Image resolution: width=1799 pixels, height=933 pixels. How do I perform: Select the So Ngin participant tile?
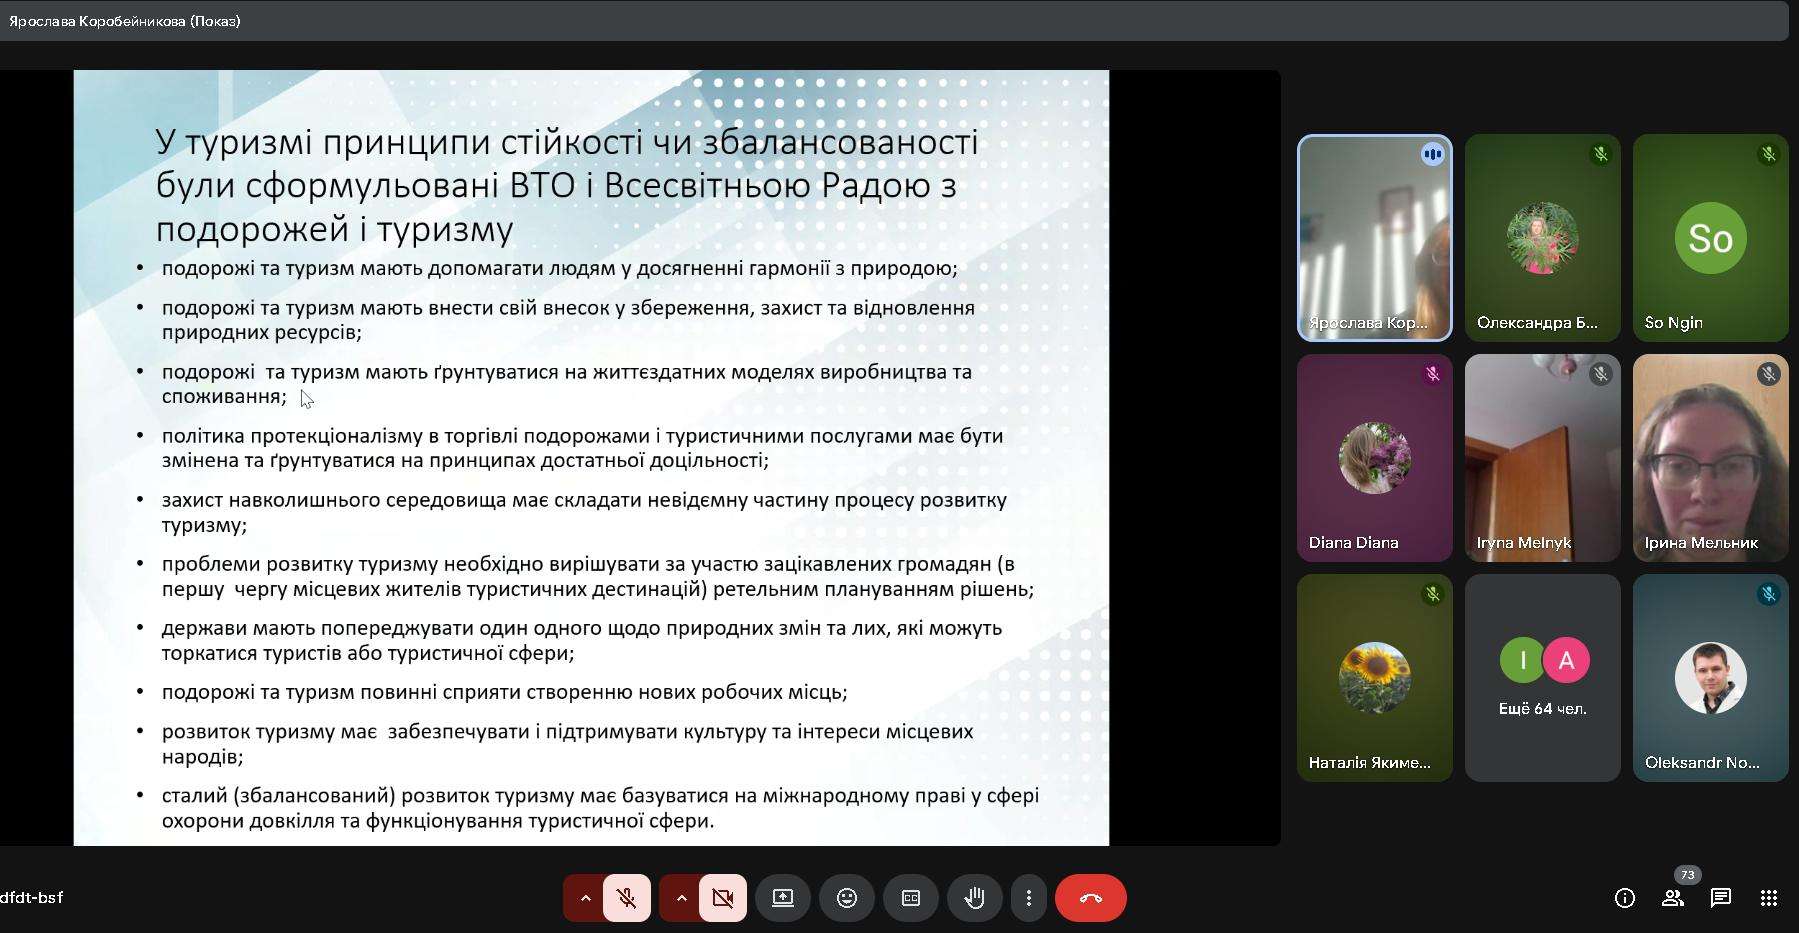[x=1711, y=238]
